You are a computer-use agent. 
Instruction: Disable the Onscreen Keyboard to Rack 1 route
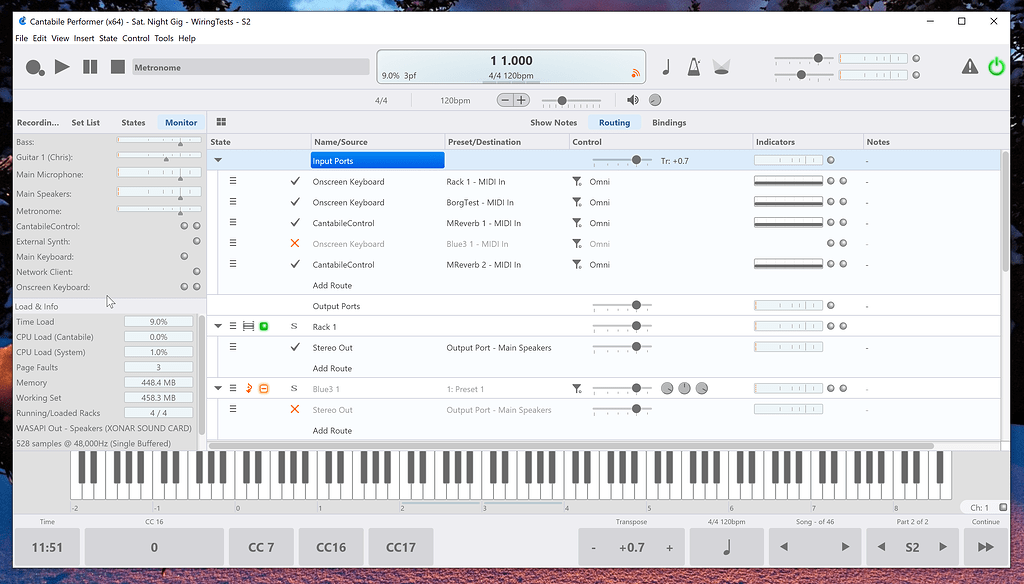(295, 182)
